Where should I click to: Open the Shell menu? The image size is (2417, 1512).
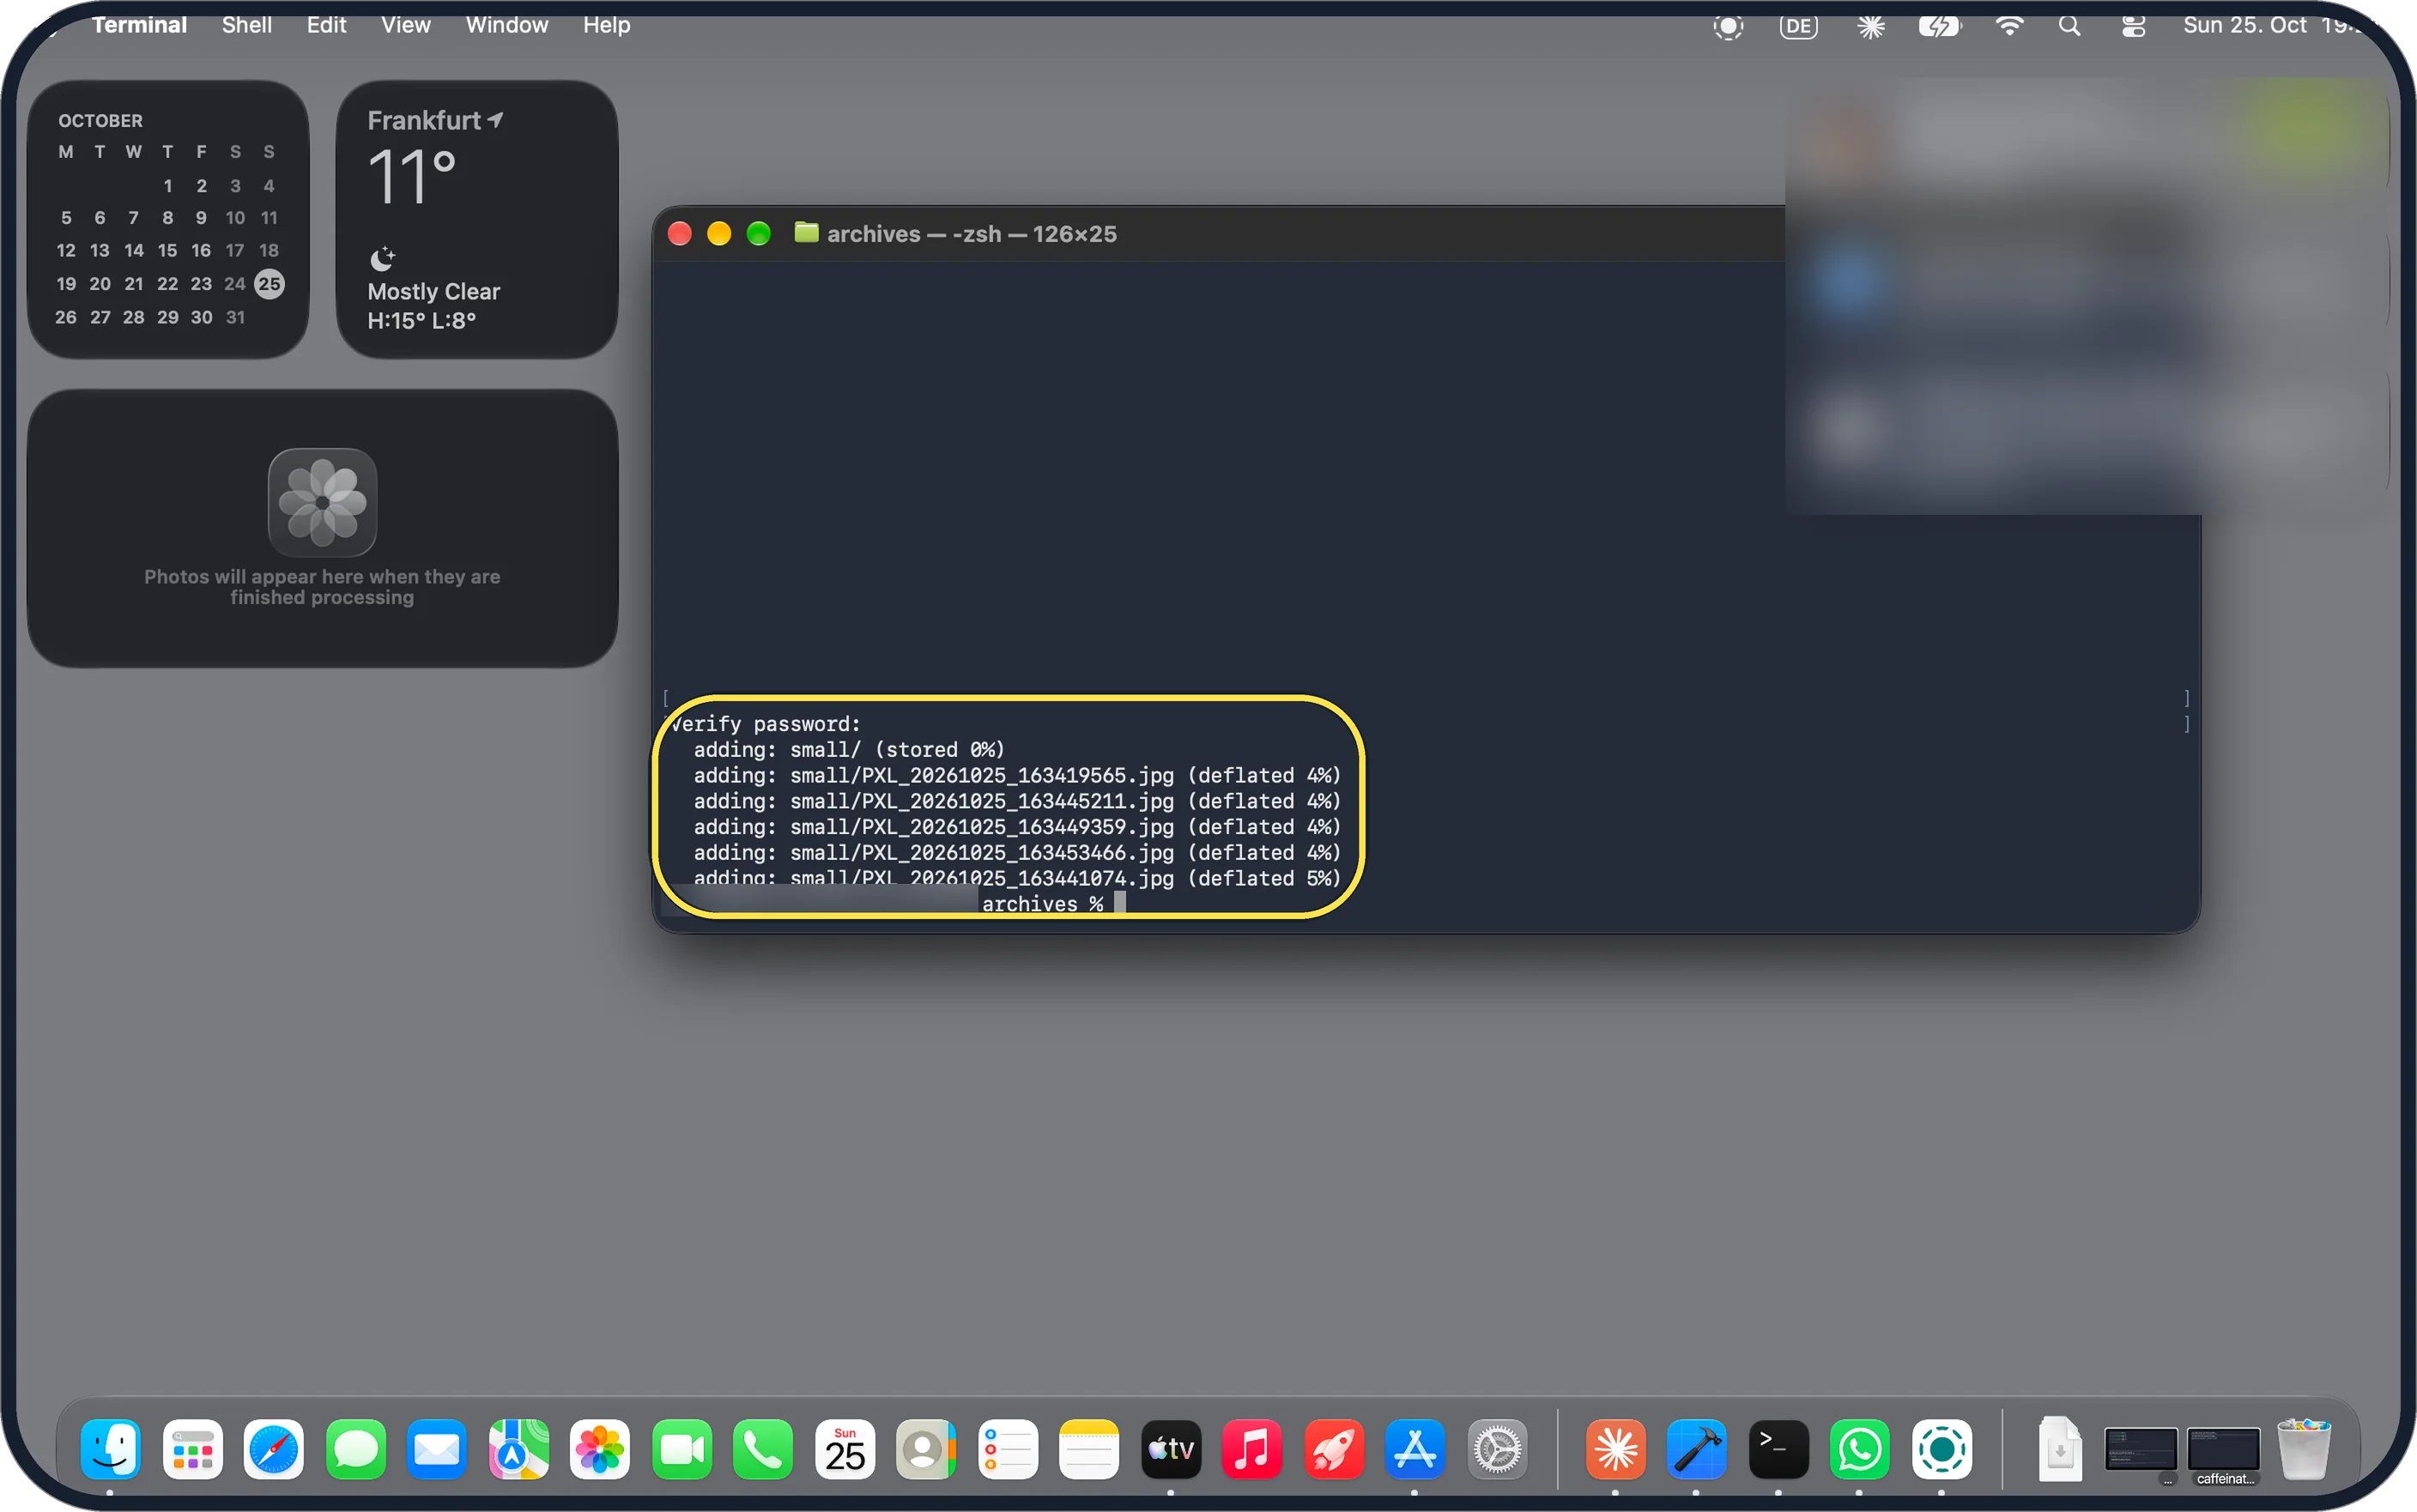[x=246, y=25]
